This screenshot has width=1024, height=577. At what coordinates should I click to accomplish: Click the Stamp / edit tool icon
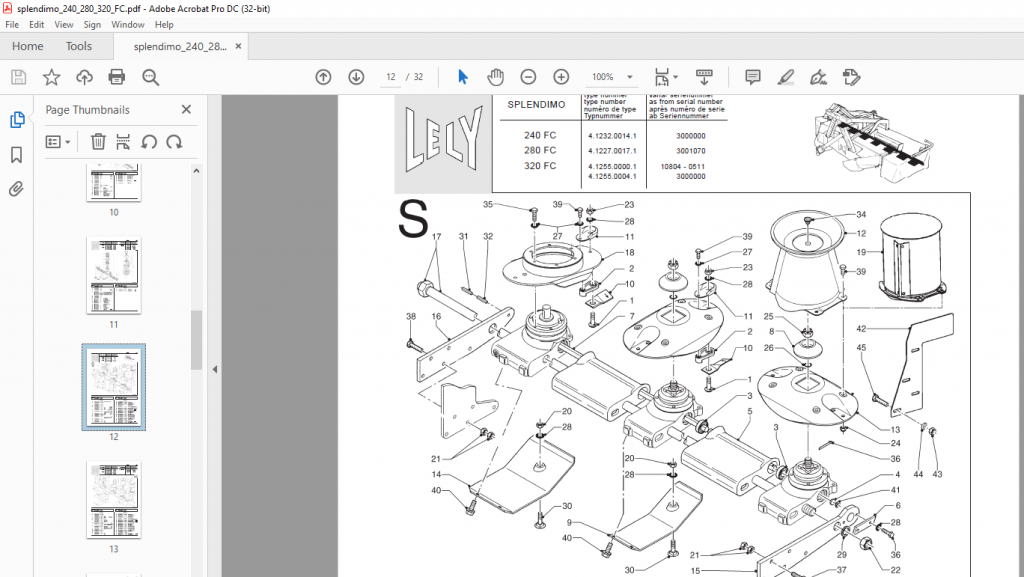point(852,77)
